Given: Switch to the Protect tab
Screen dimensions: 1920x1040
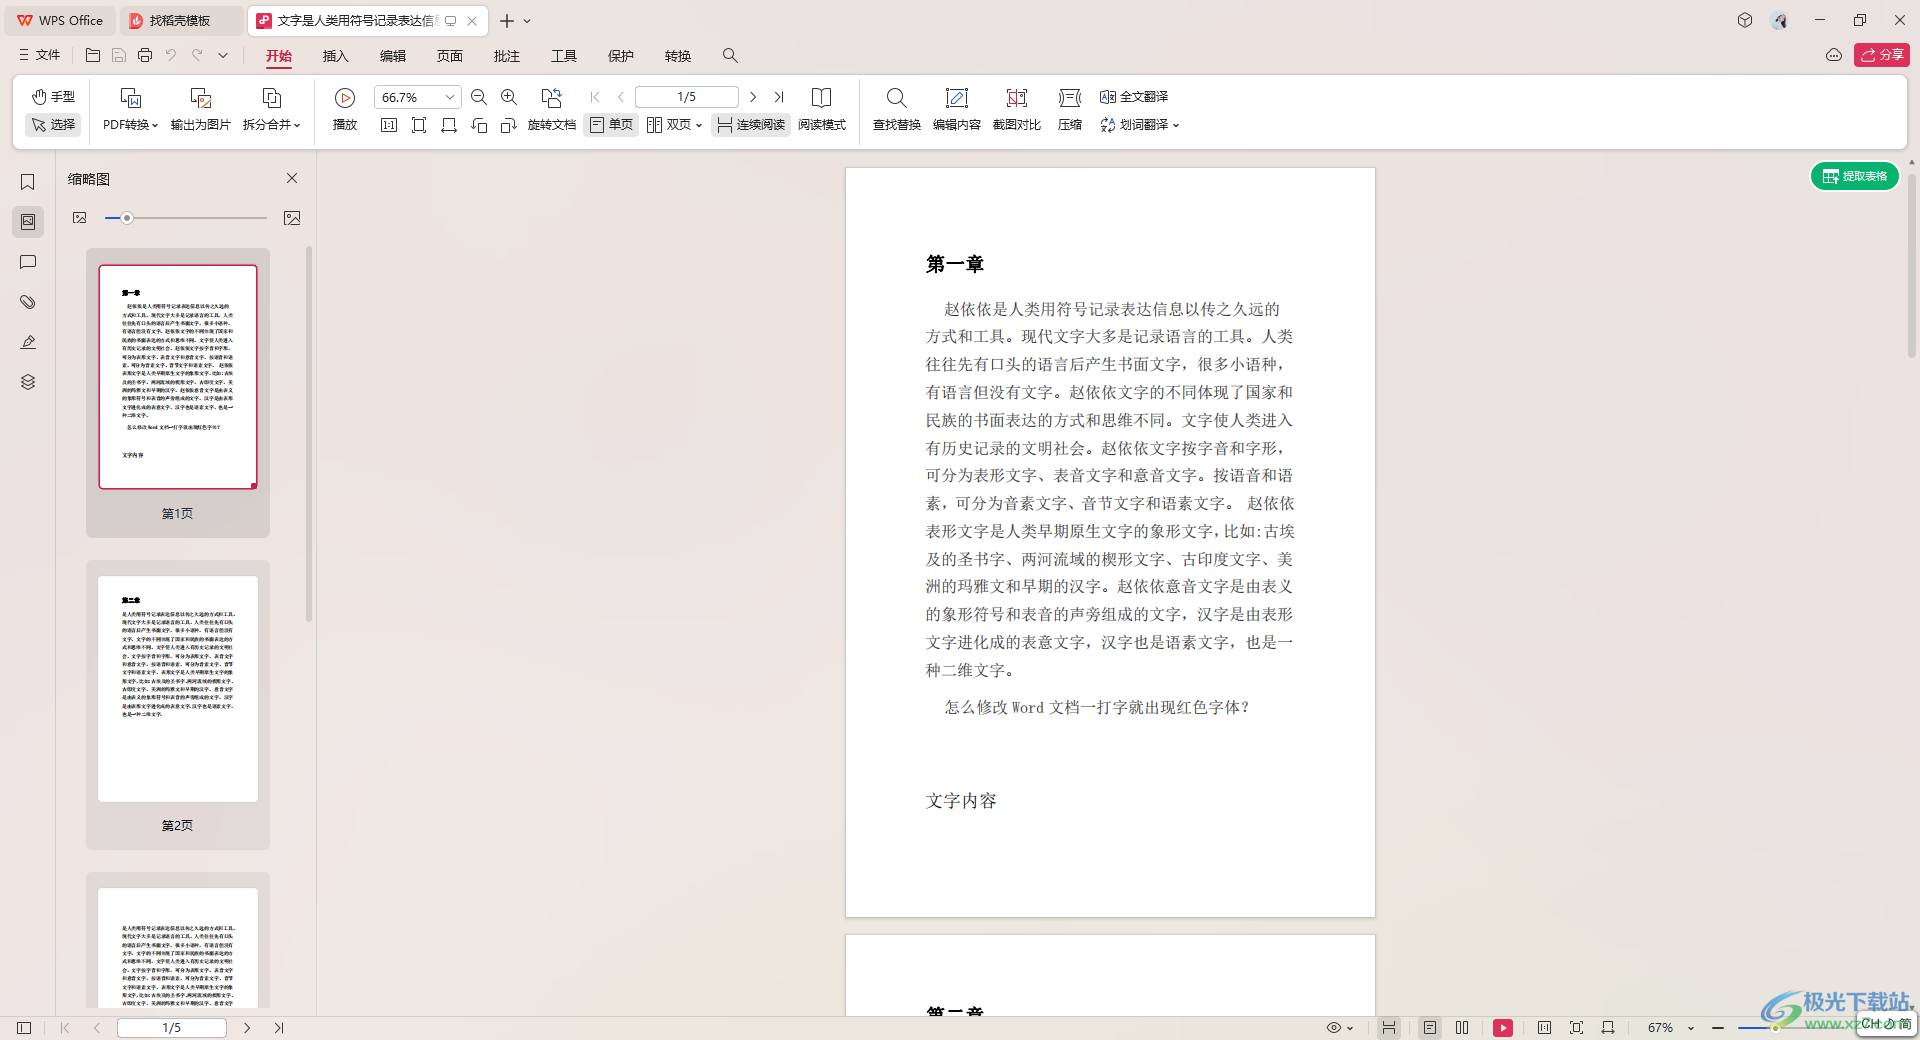Looking at the screenshot, I should [x=621, y=56].
